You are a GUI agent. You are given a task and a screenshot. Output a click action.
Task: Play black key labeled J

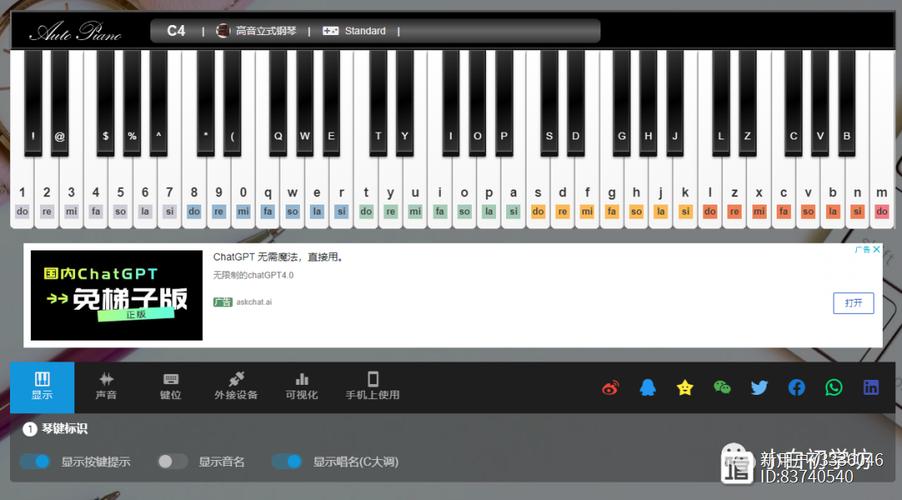(x=675, y=104)
